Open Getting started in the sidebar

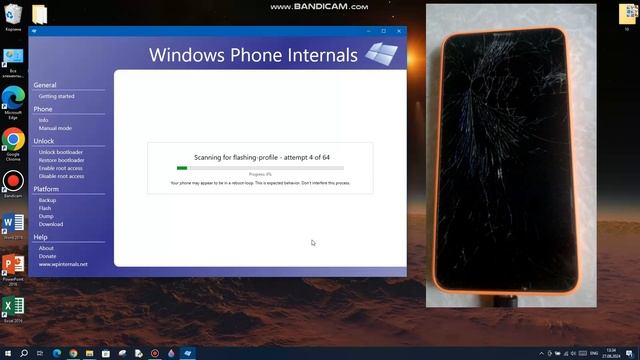56,96
